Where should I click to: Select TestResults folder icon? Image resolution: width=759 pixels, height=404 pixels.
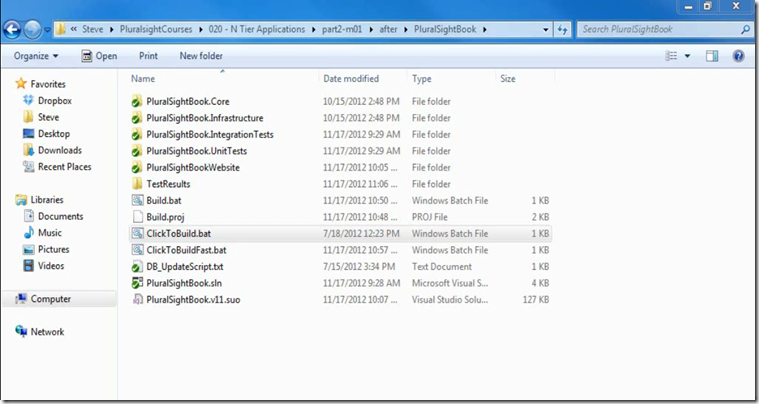click(137, 184)
